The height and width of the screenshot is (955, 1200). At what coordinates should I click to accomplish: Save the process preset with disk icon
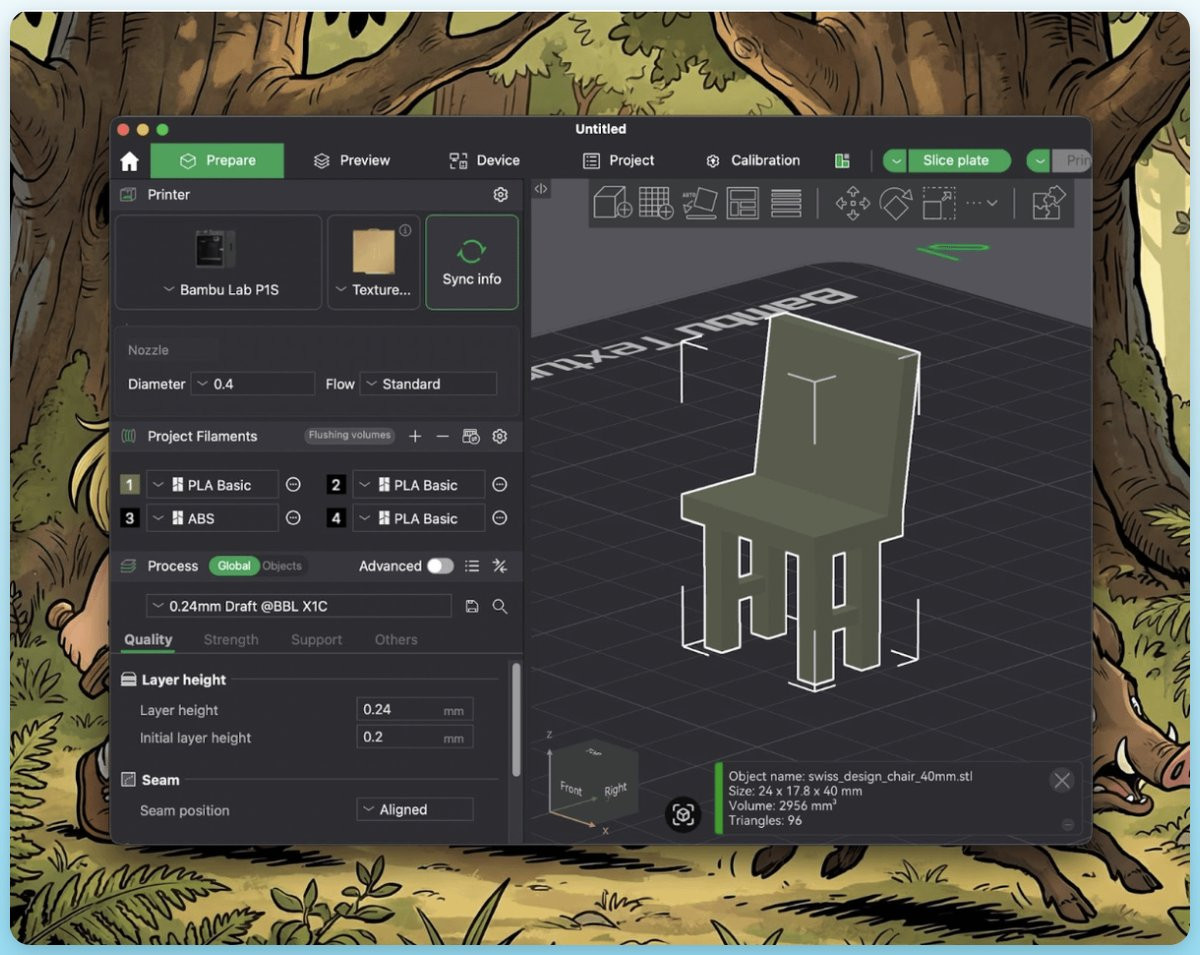472,606
